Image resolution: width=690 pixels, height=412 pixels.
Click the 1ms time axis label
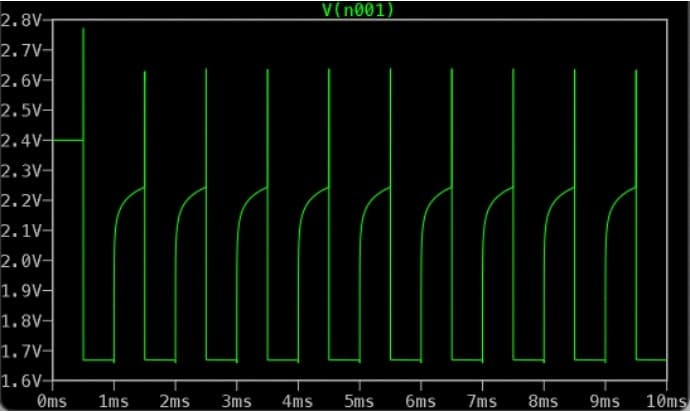[113, 399]
